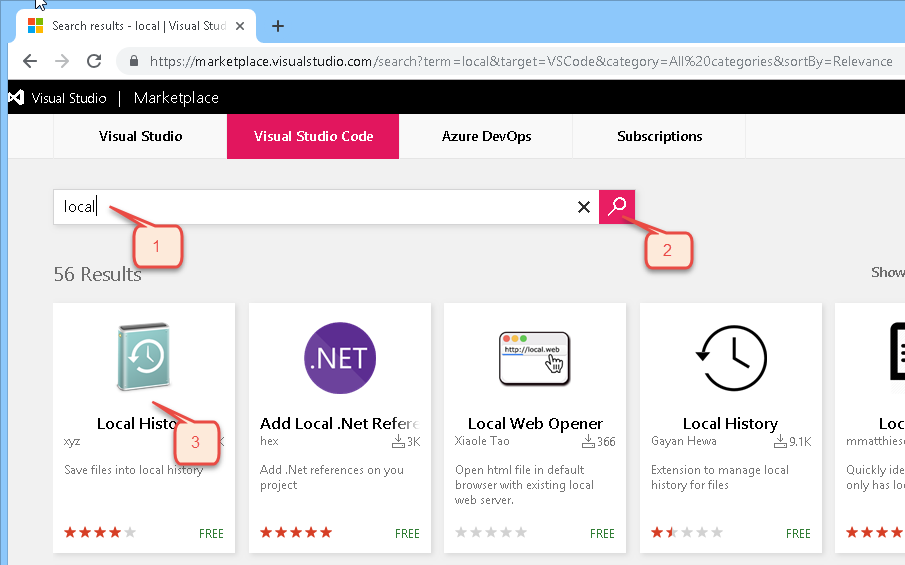Clear the search box with X icon
Image resolution: width=905 pixels, height=565 pixels.
coord(584,207)
